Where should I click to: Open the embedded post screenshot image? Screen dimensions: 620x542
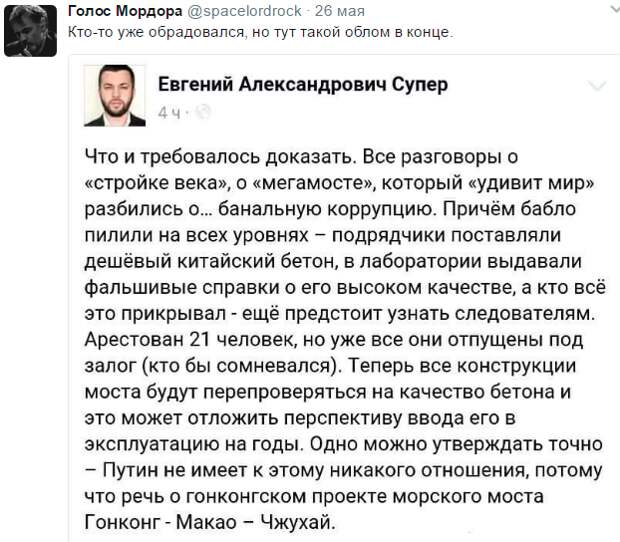tap(344, 298)
